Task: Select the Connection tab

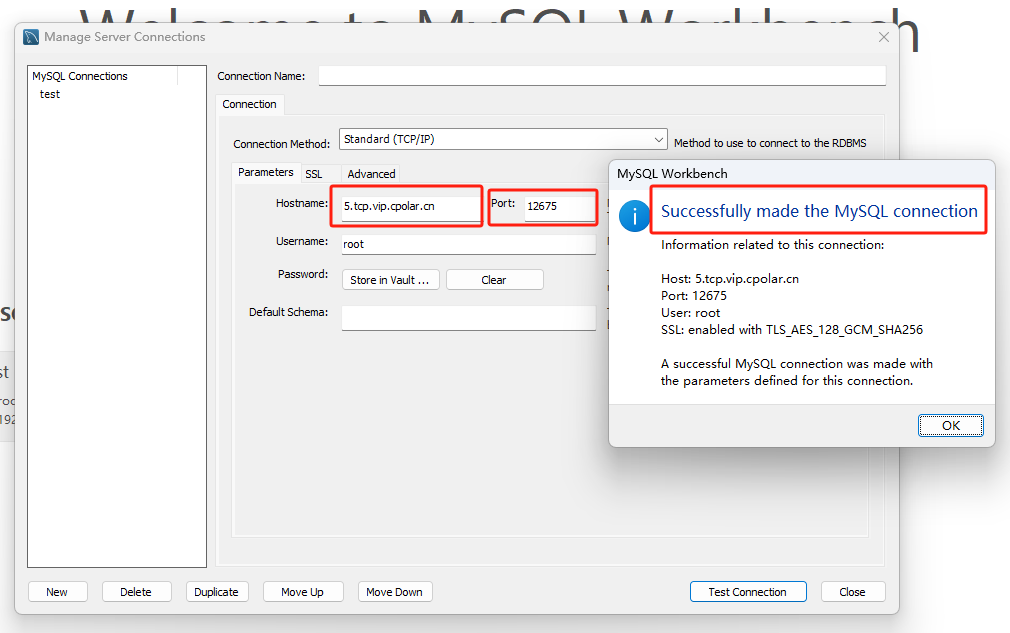Action: [x=249, y=104]
